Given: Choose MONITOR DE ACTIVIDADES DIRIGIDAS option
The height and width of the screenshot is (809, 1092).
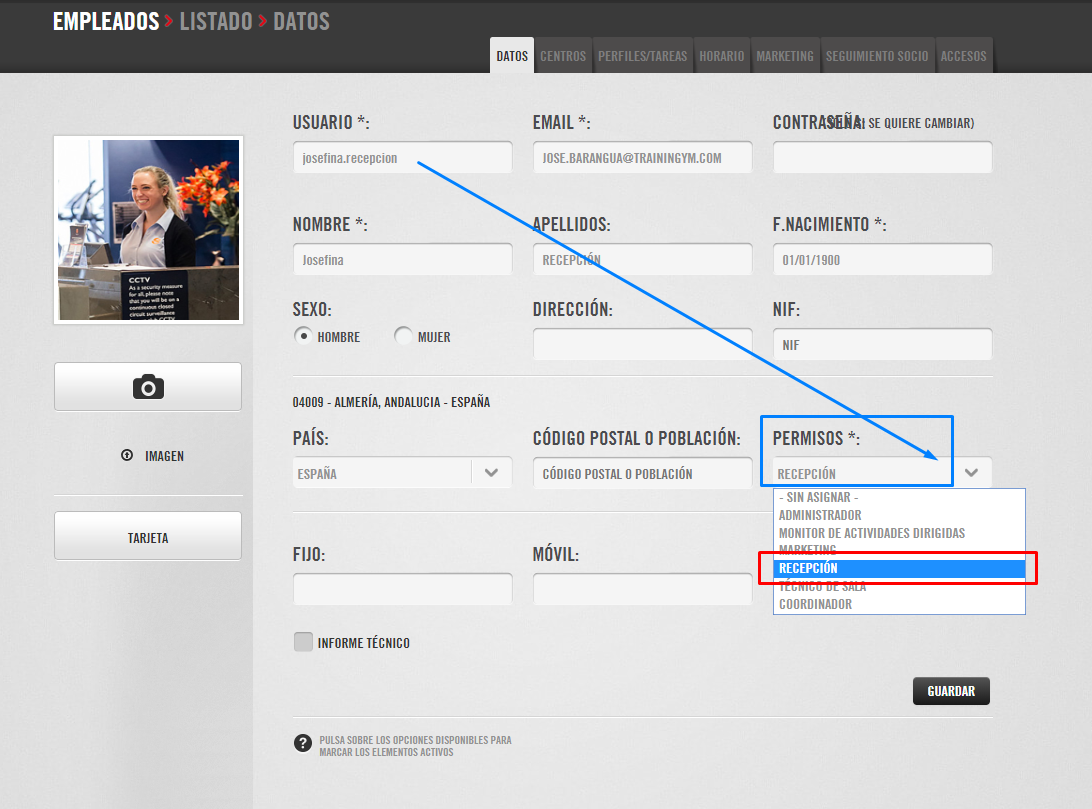Looking at the screenshot, I should click(x=899, y=533).
